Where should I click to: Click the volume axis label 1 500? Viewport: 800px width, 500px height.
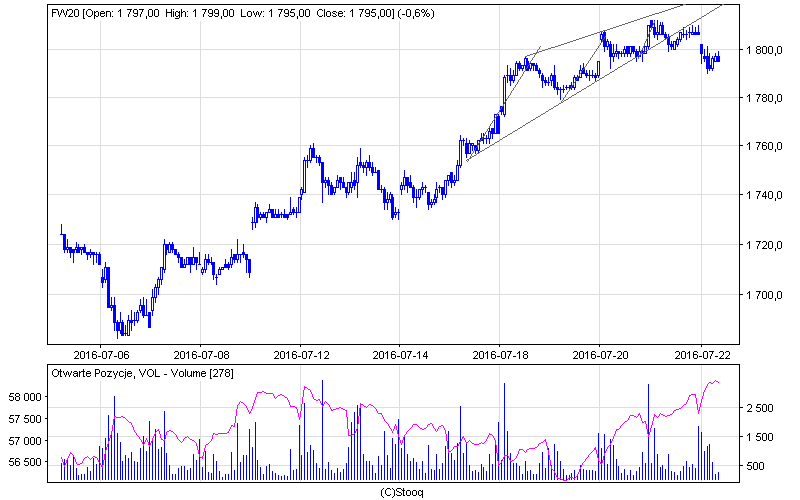[760, 437]
